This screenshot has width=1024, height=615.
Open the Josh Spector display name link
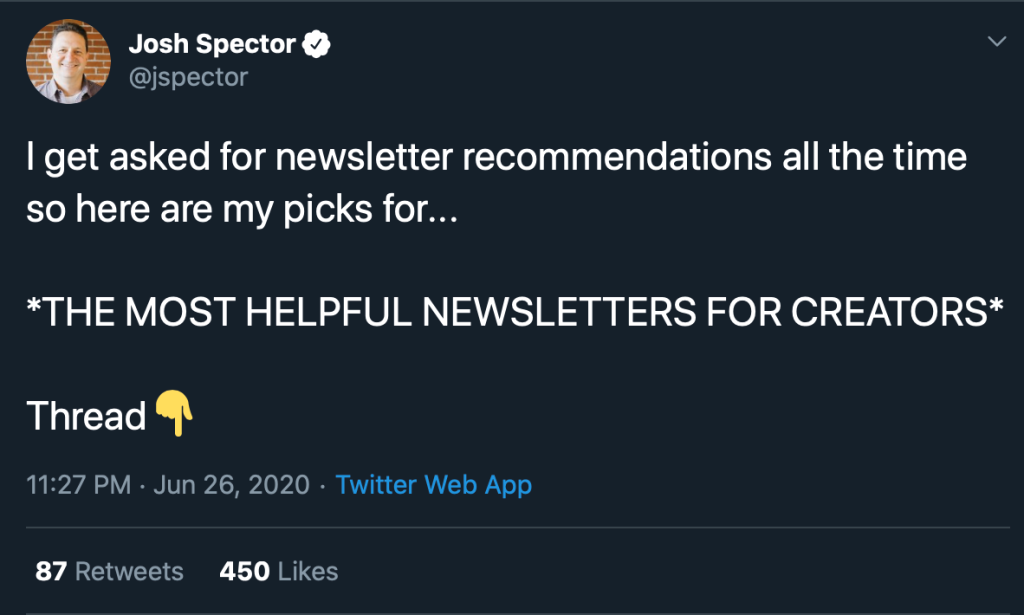pos(212,44)
